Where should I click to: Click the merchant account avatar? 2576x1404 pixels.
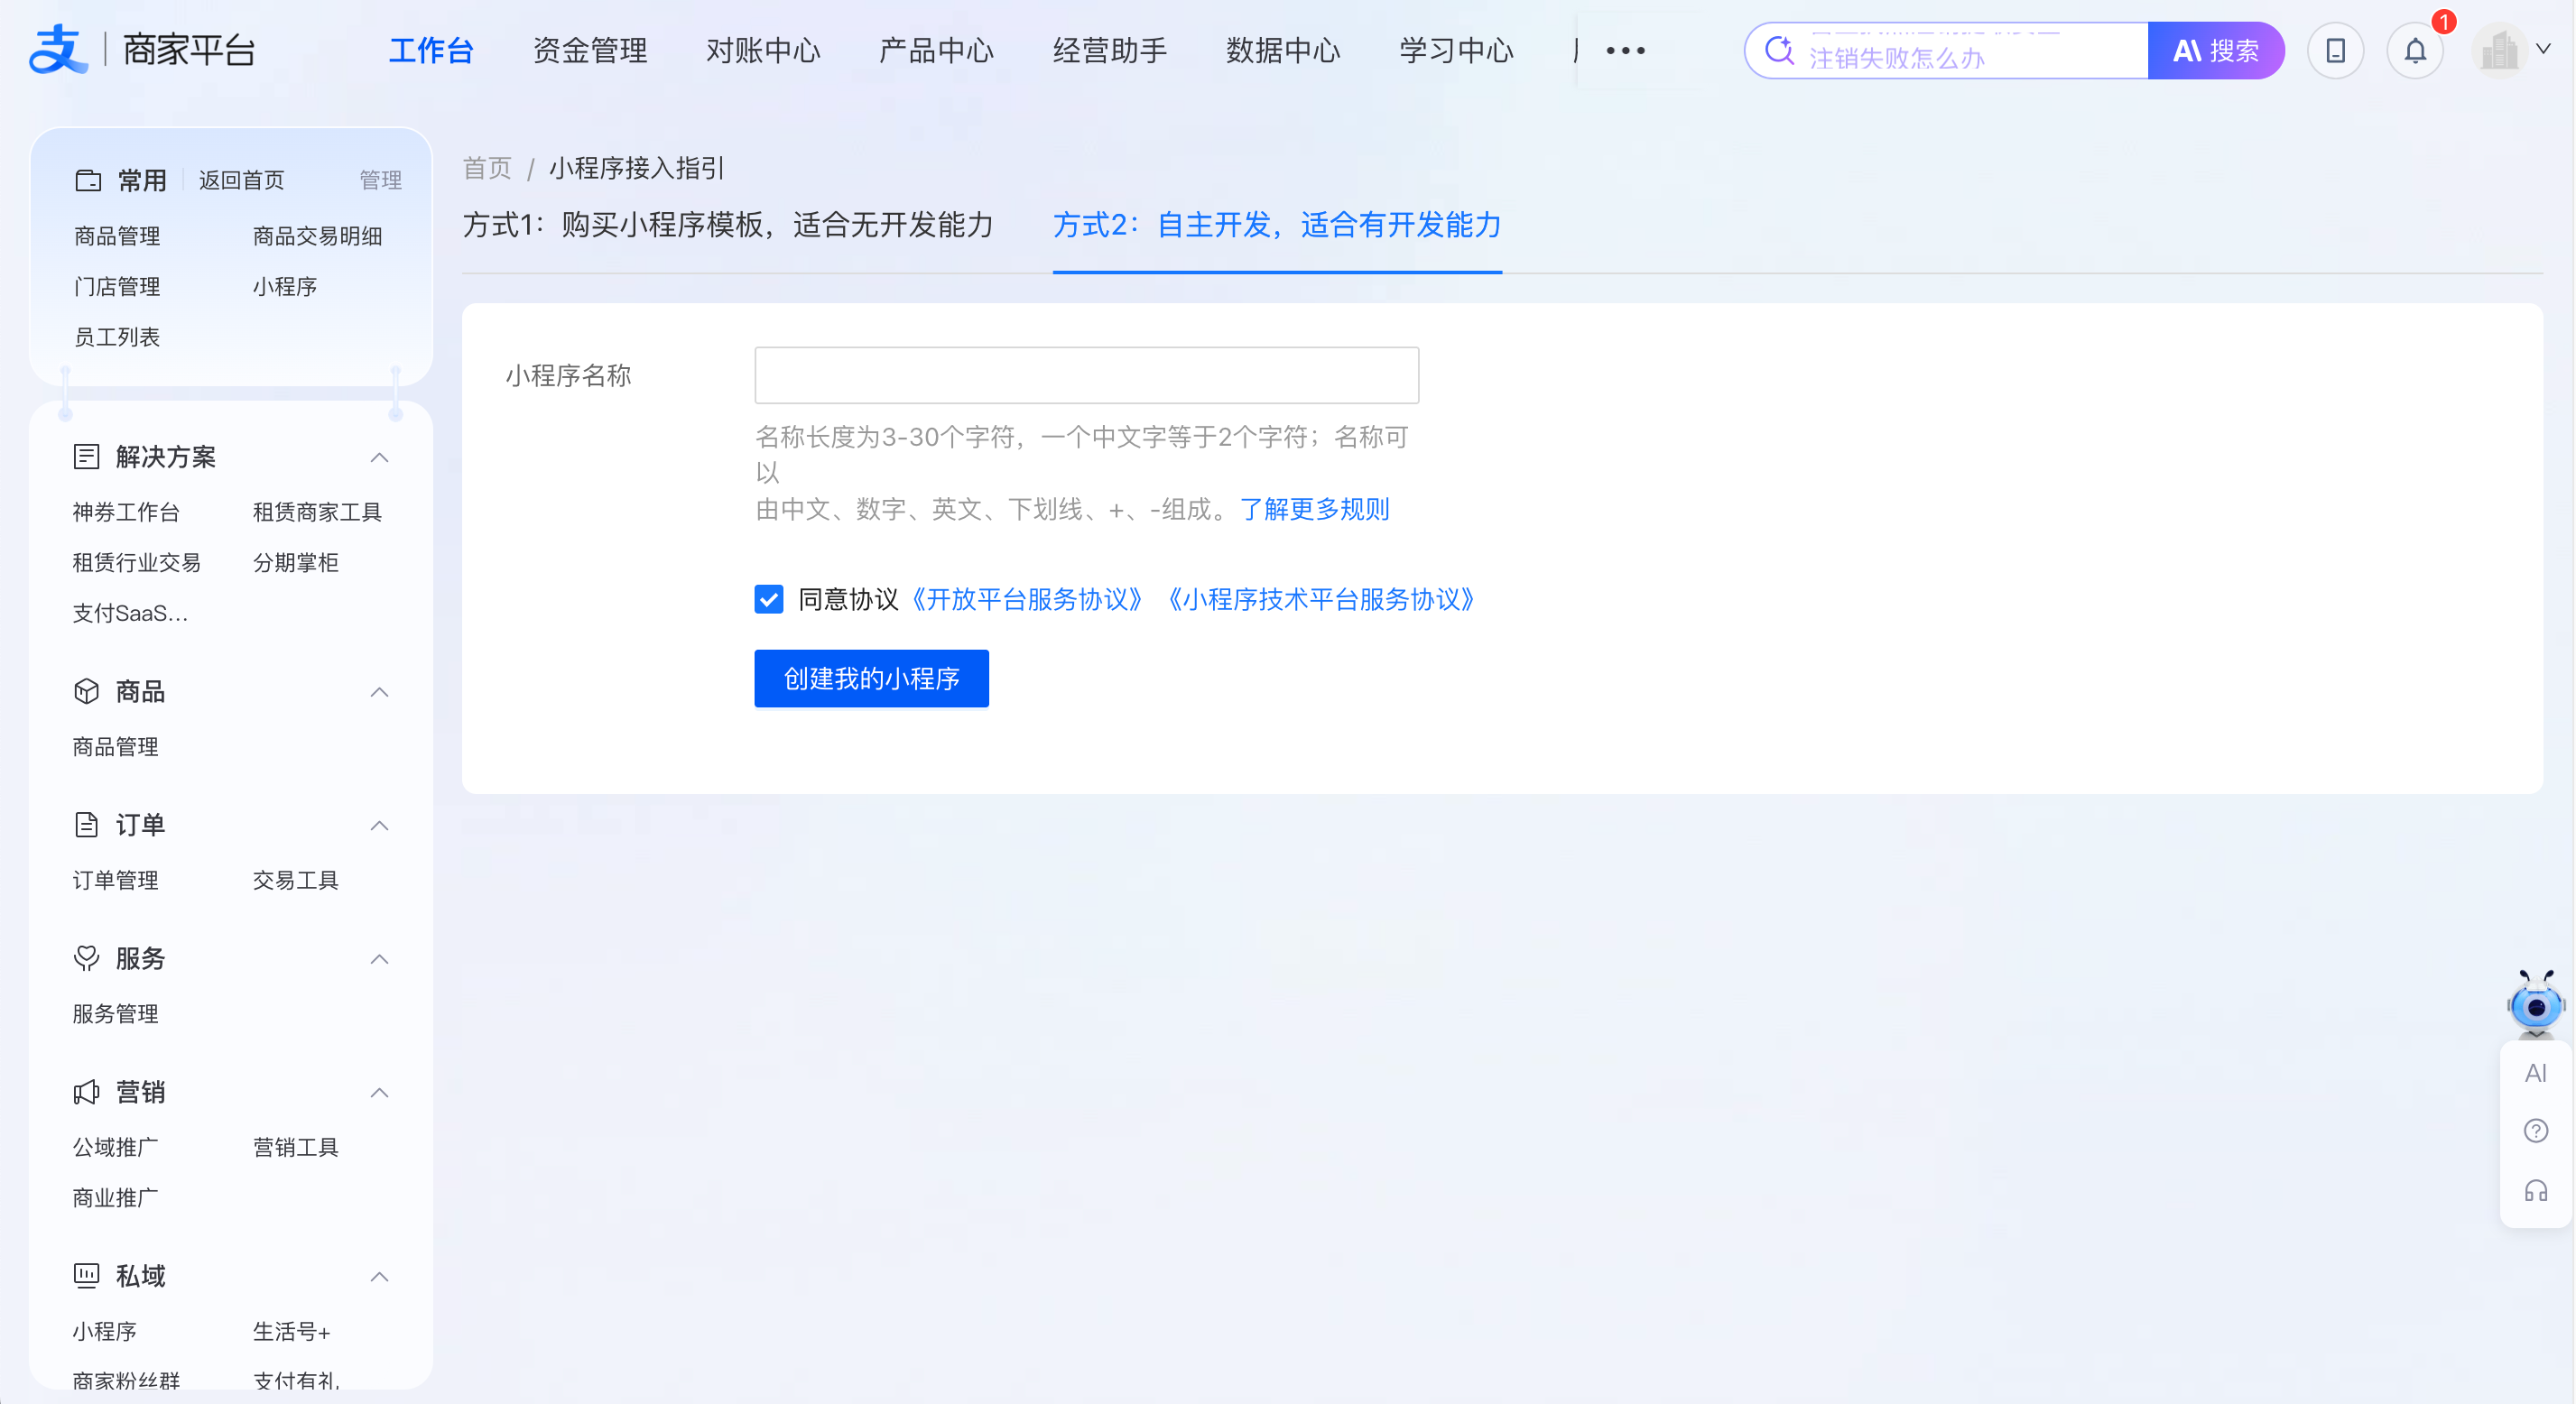click(2499, 50)
